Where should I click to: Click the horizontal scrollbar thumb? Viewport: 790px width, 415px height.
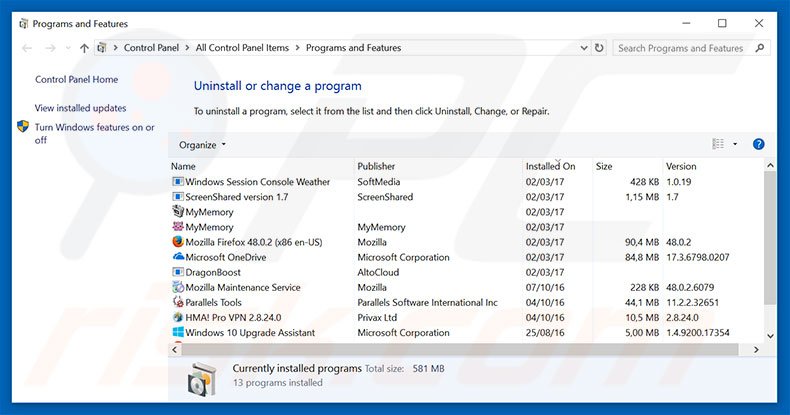(x=460, y=349)
